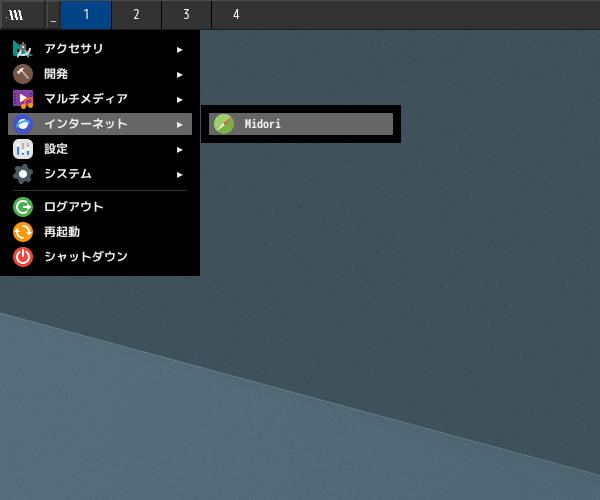Open the システム menu entry
Image resolution: width=600 pixels, height=500 pixels.
pyautogui.click(x=100, y=174)
